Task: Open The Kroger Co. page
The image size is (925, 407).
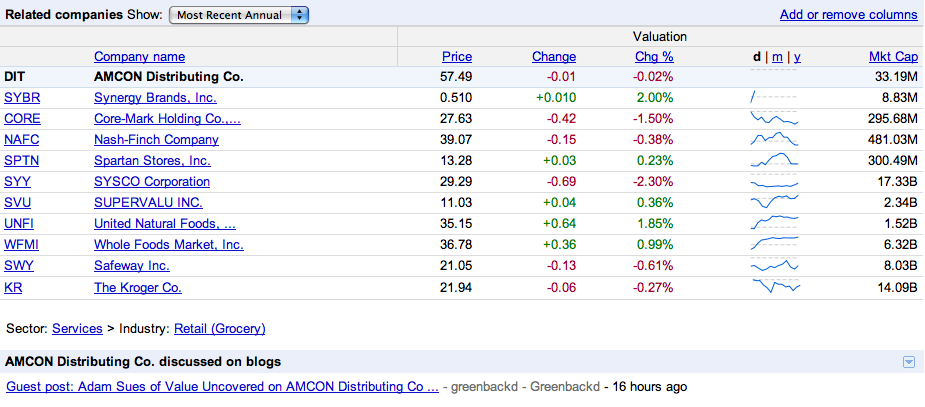Action: (138, 288)
